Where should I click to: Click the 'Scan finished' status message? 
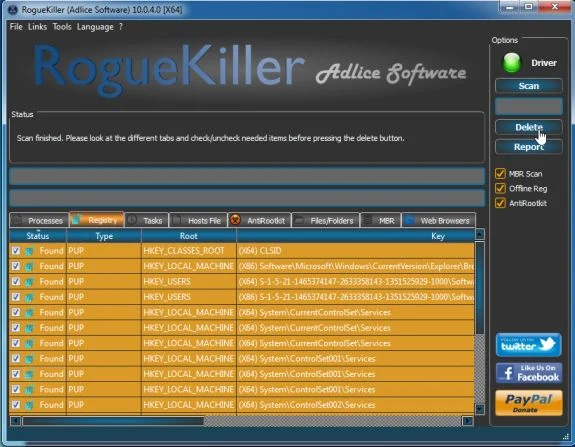[210, 138]
